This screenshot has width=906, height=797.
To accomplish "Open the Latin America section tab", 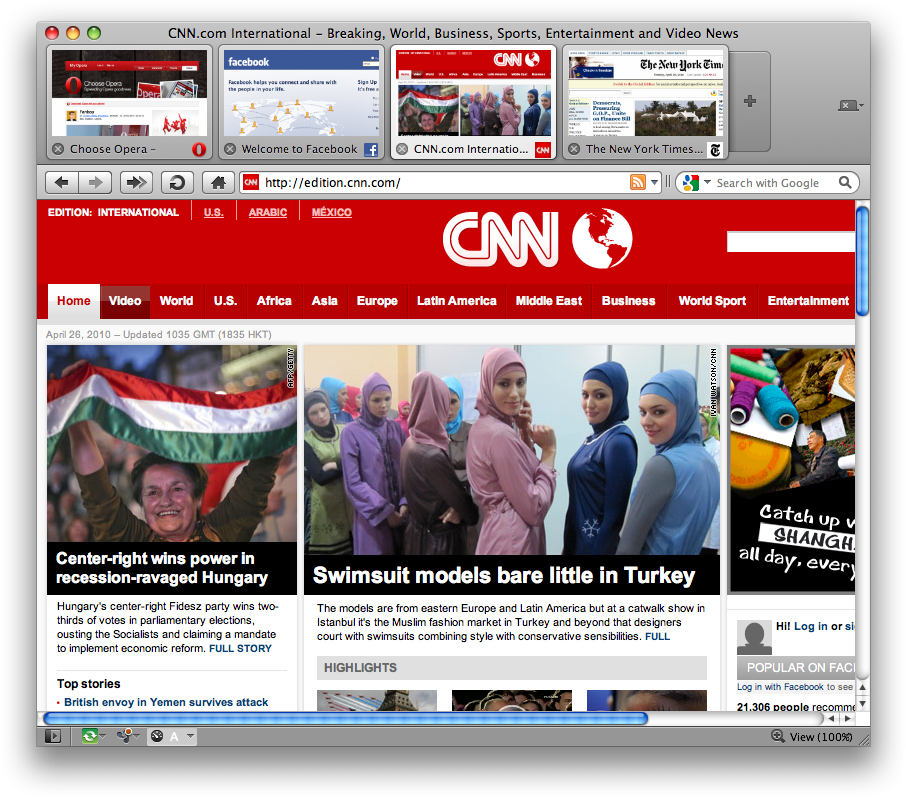I will 456,301.
